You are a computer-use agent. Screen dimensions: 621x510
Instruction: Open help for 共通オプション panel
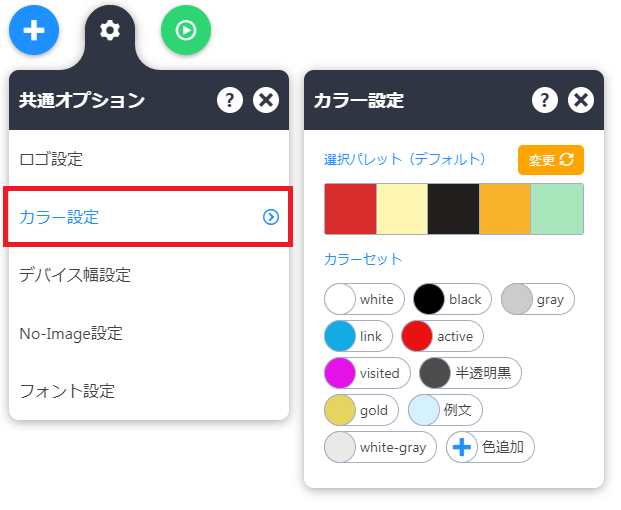[230, 99]
